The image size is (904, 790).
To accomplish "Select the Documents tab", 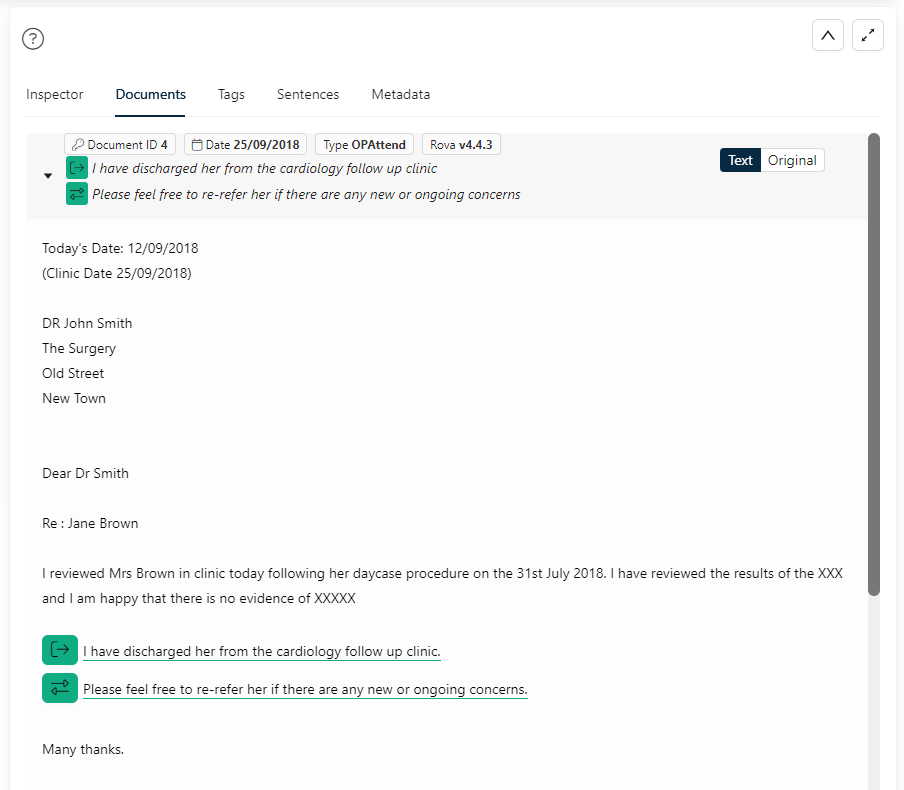I will pos(151,94).
